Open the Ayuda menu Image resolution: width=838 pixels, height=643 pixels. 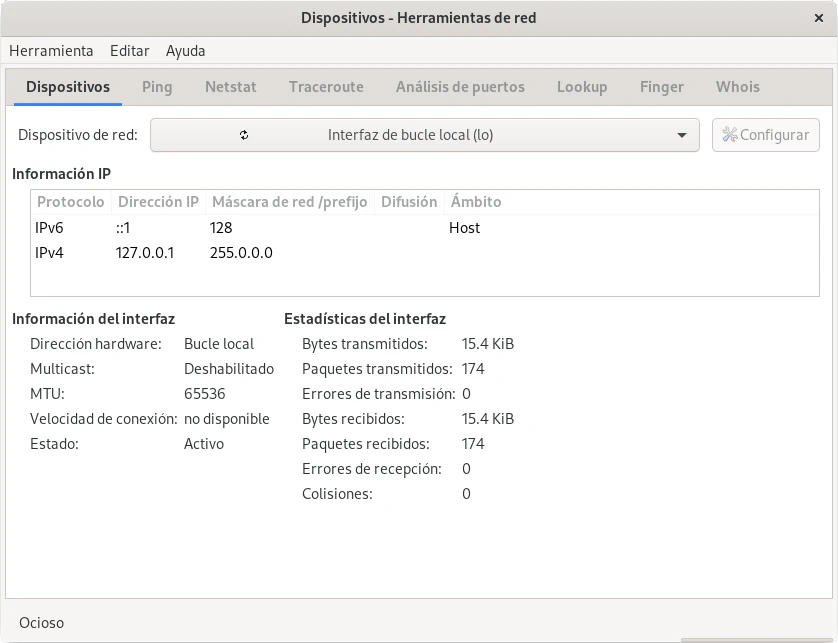point(185,50)
